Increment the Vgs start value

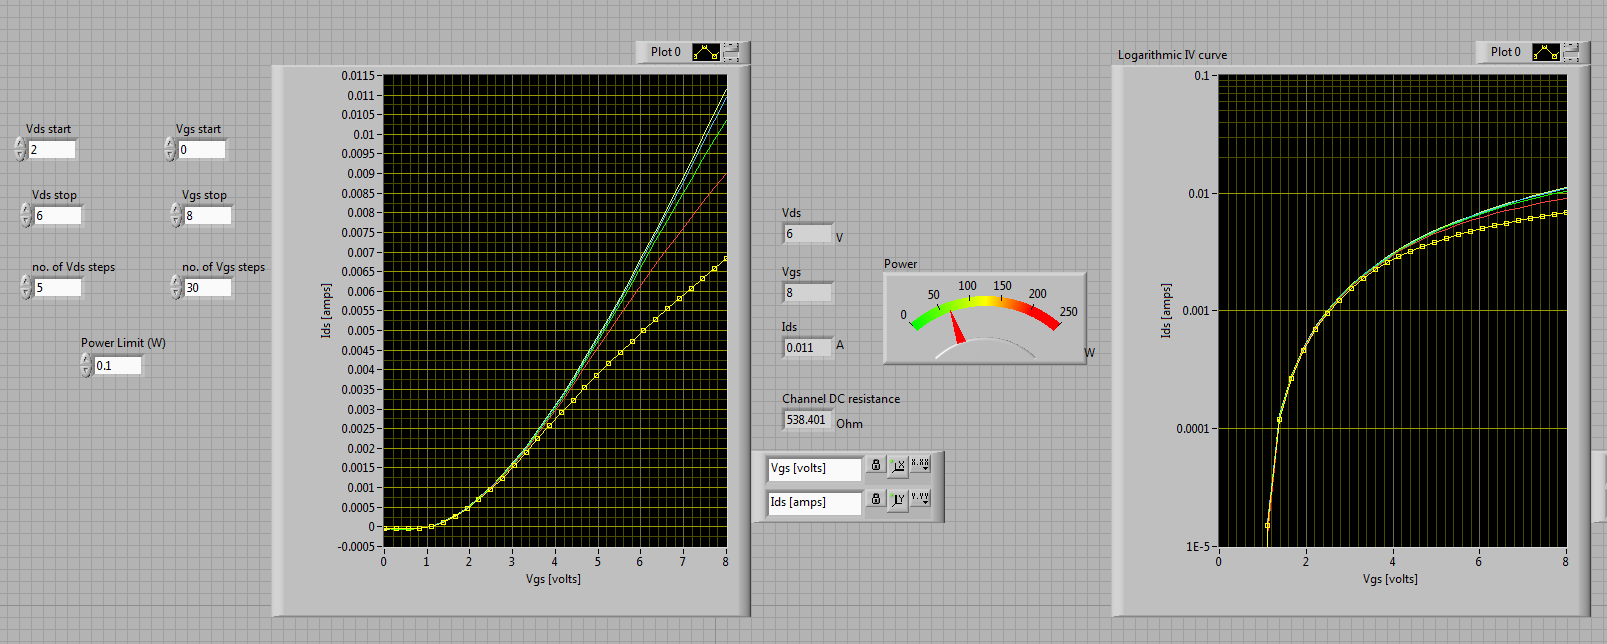[x=170, y=144]
